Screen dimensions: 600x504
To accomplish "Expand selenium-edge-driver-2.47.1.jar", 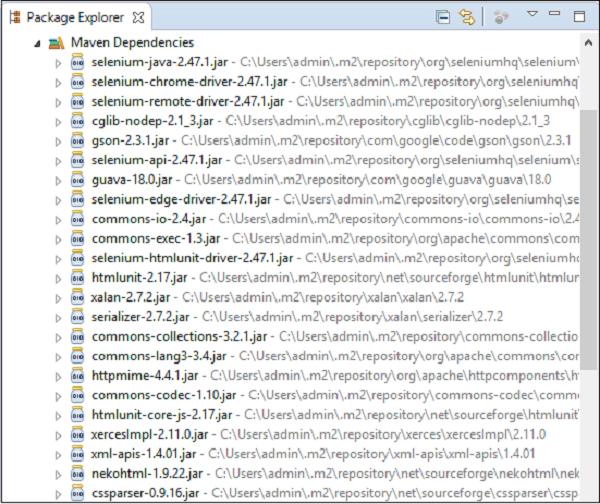I will point(58,201).
